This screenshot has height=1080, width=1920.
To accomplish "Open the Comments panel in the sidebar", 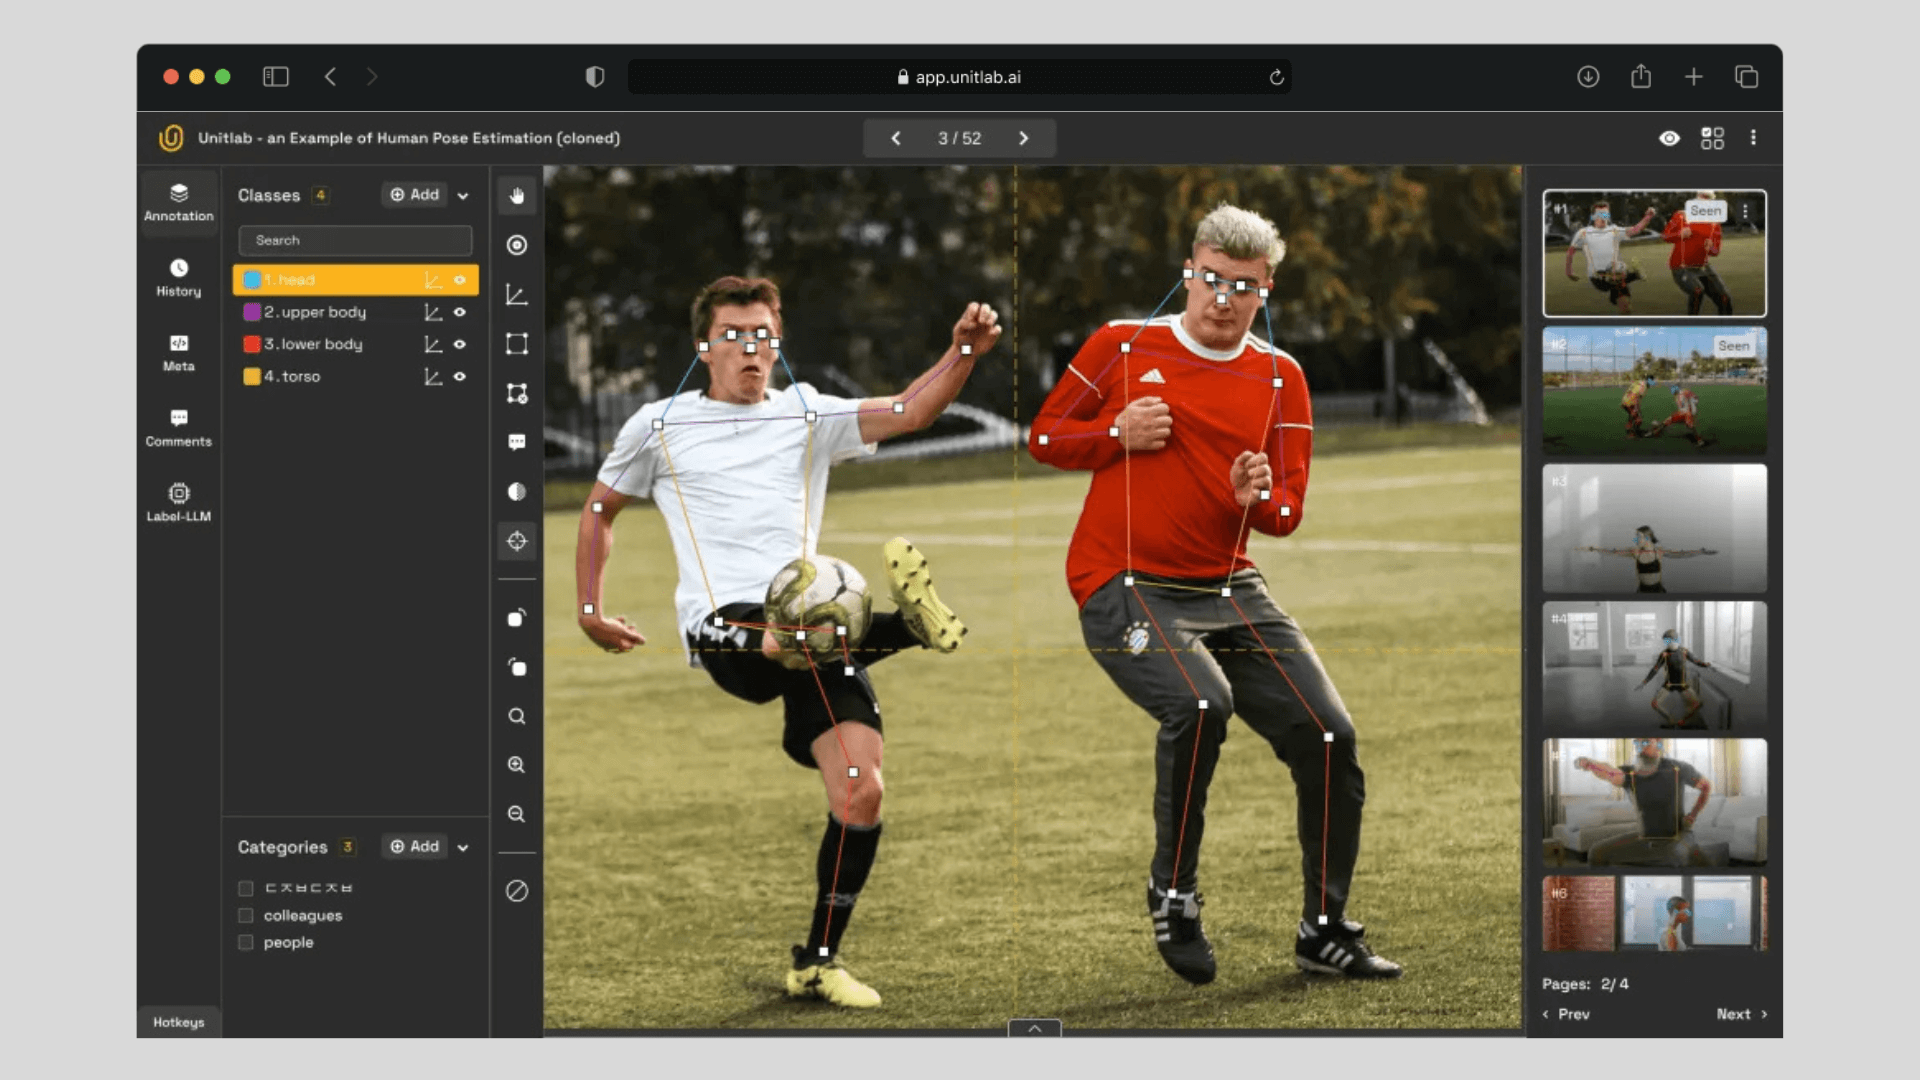I will (x=178, y=427).
